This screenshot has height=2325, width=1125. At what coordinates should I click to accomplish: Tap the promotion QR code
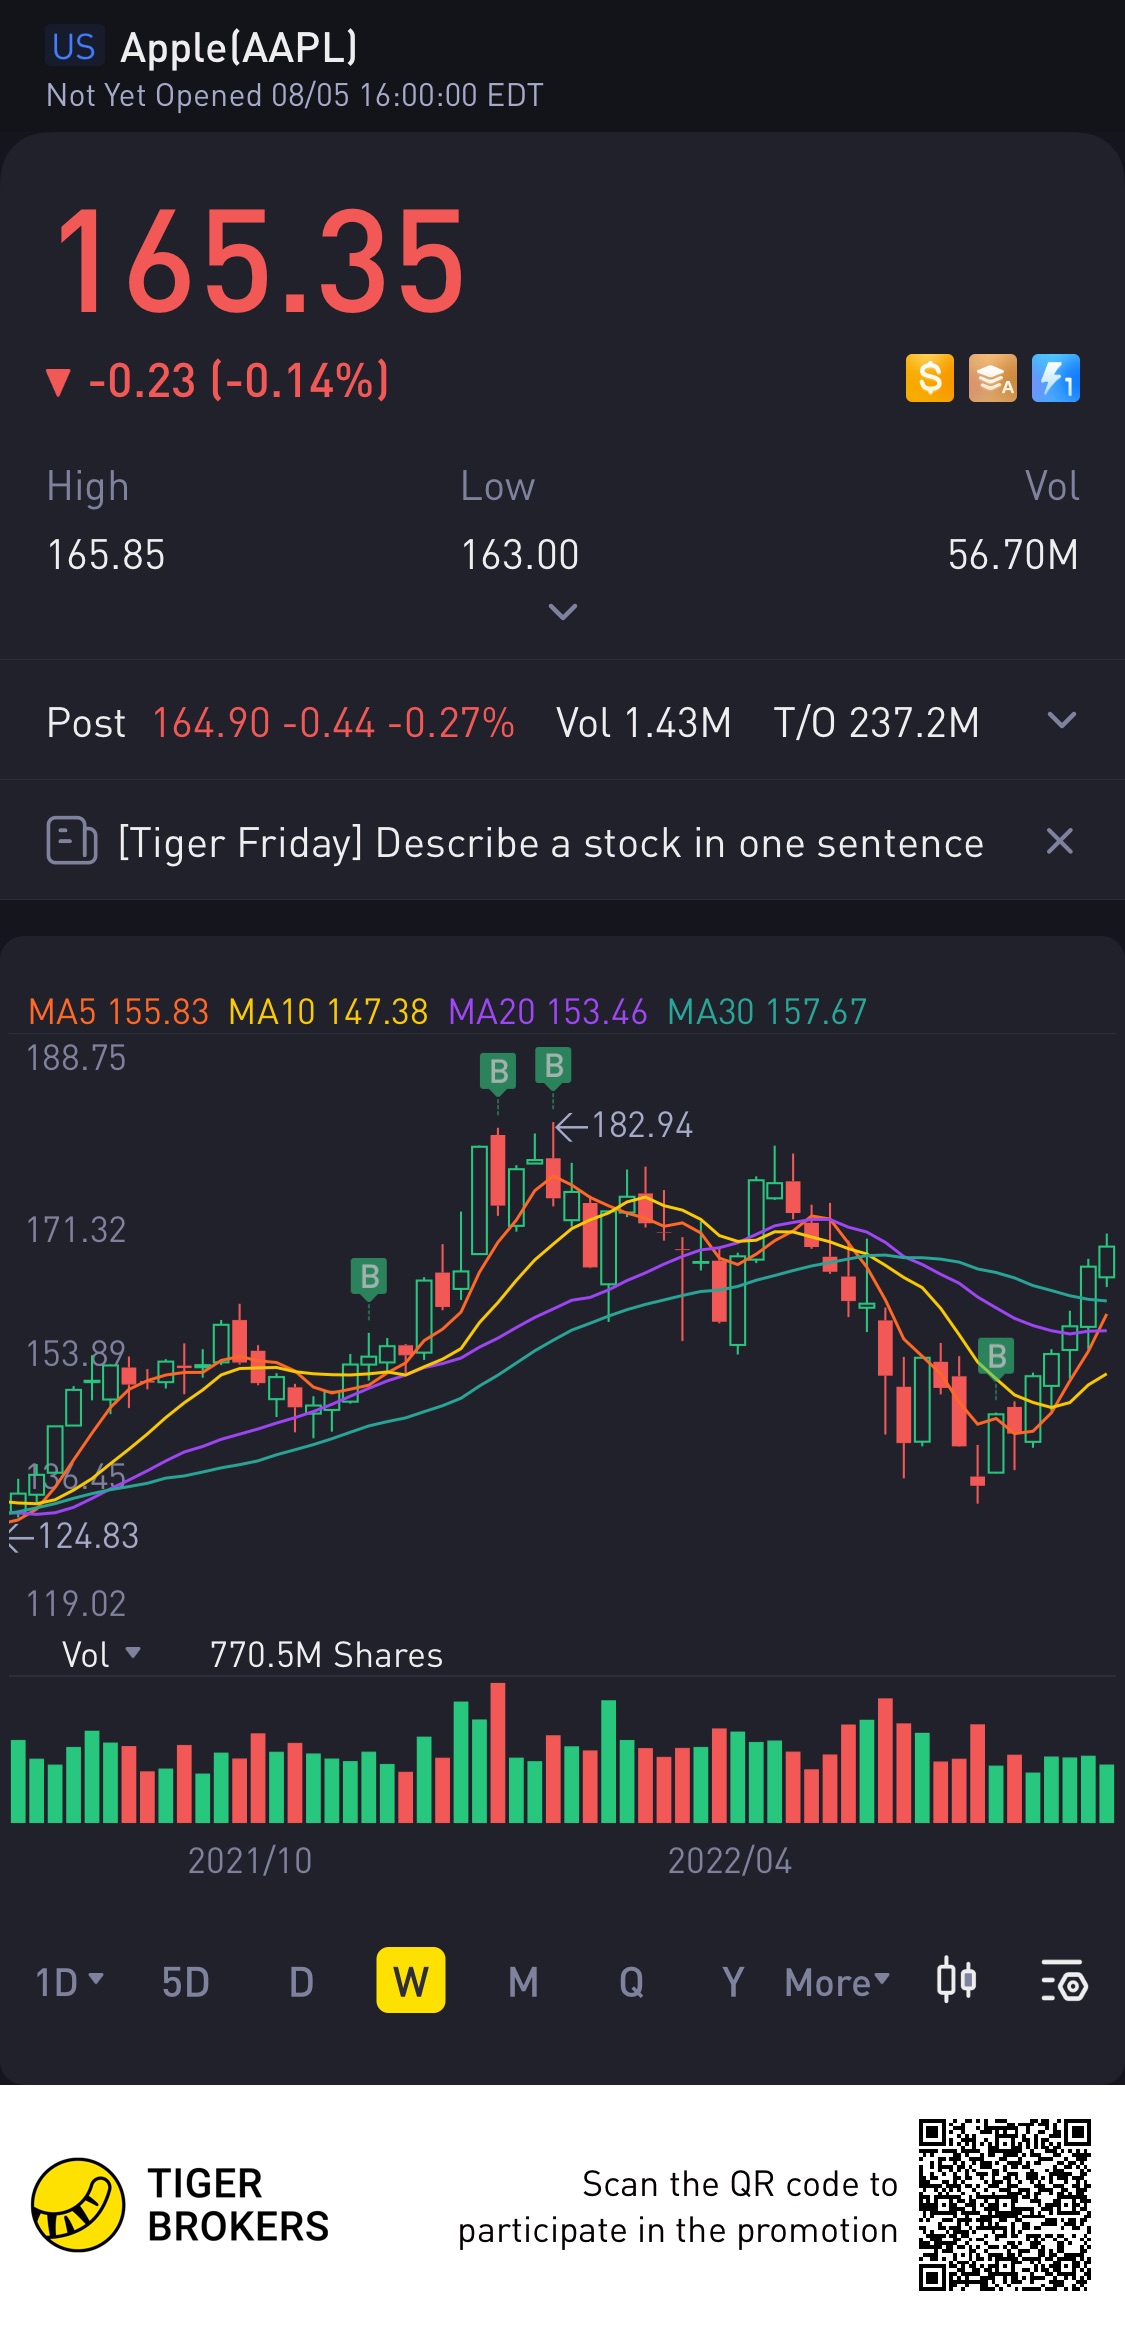tap(1005, 2204)
